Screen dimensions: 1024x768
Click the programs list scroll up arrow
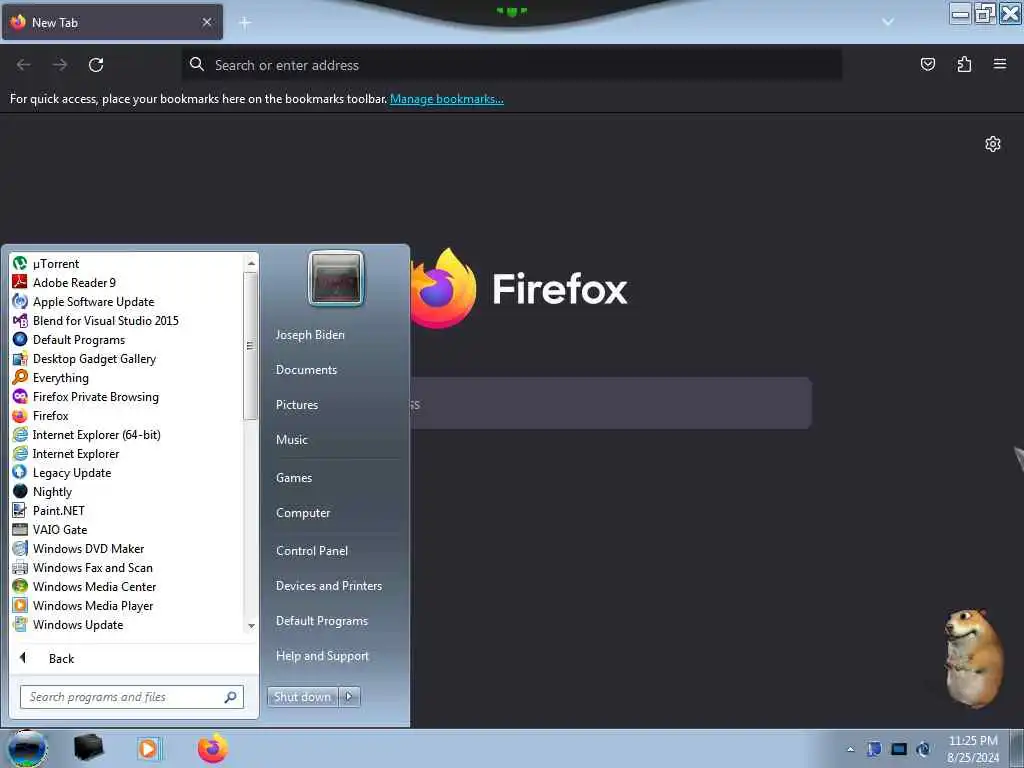[251, 263]
